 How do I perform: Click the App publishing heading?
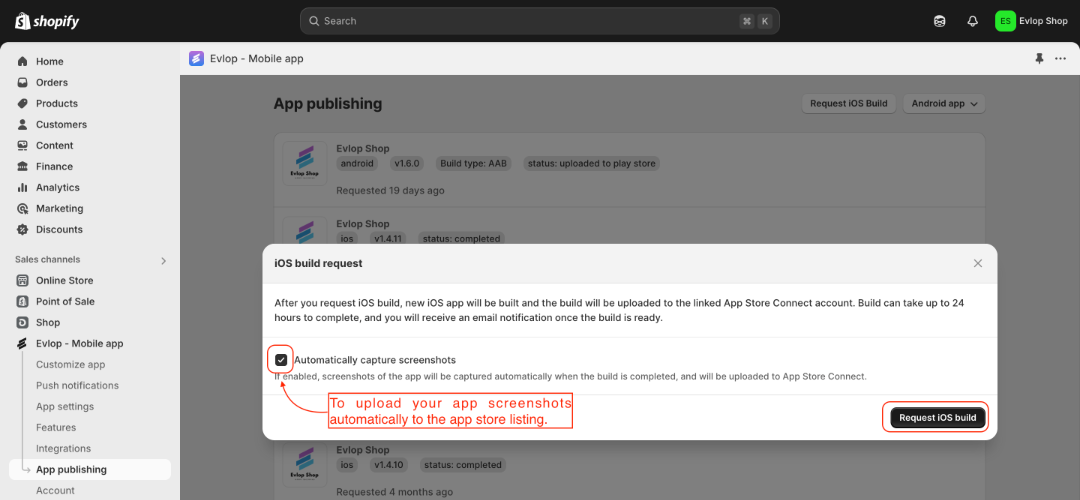click(x=328, y=104)
